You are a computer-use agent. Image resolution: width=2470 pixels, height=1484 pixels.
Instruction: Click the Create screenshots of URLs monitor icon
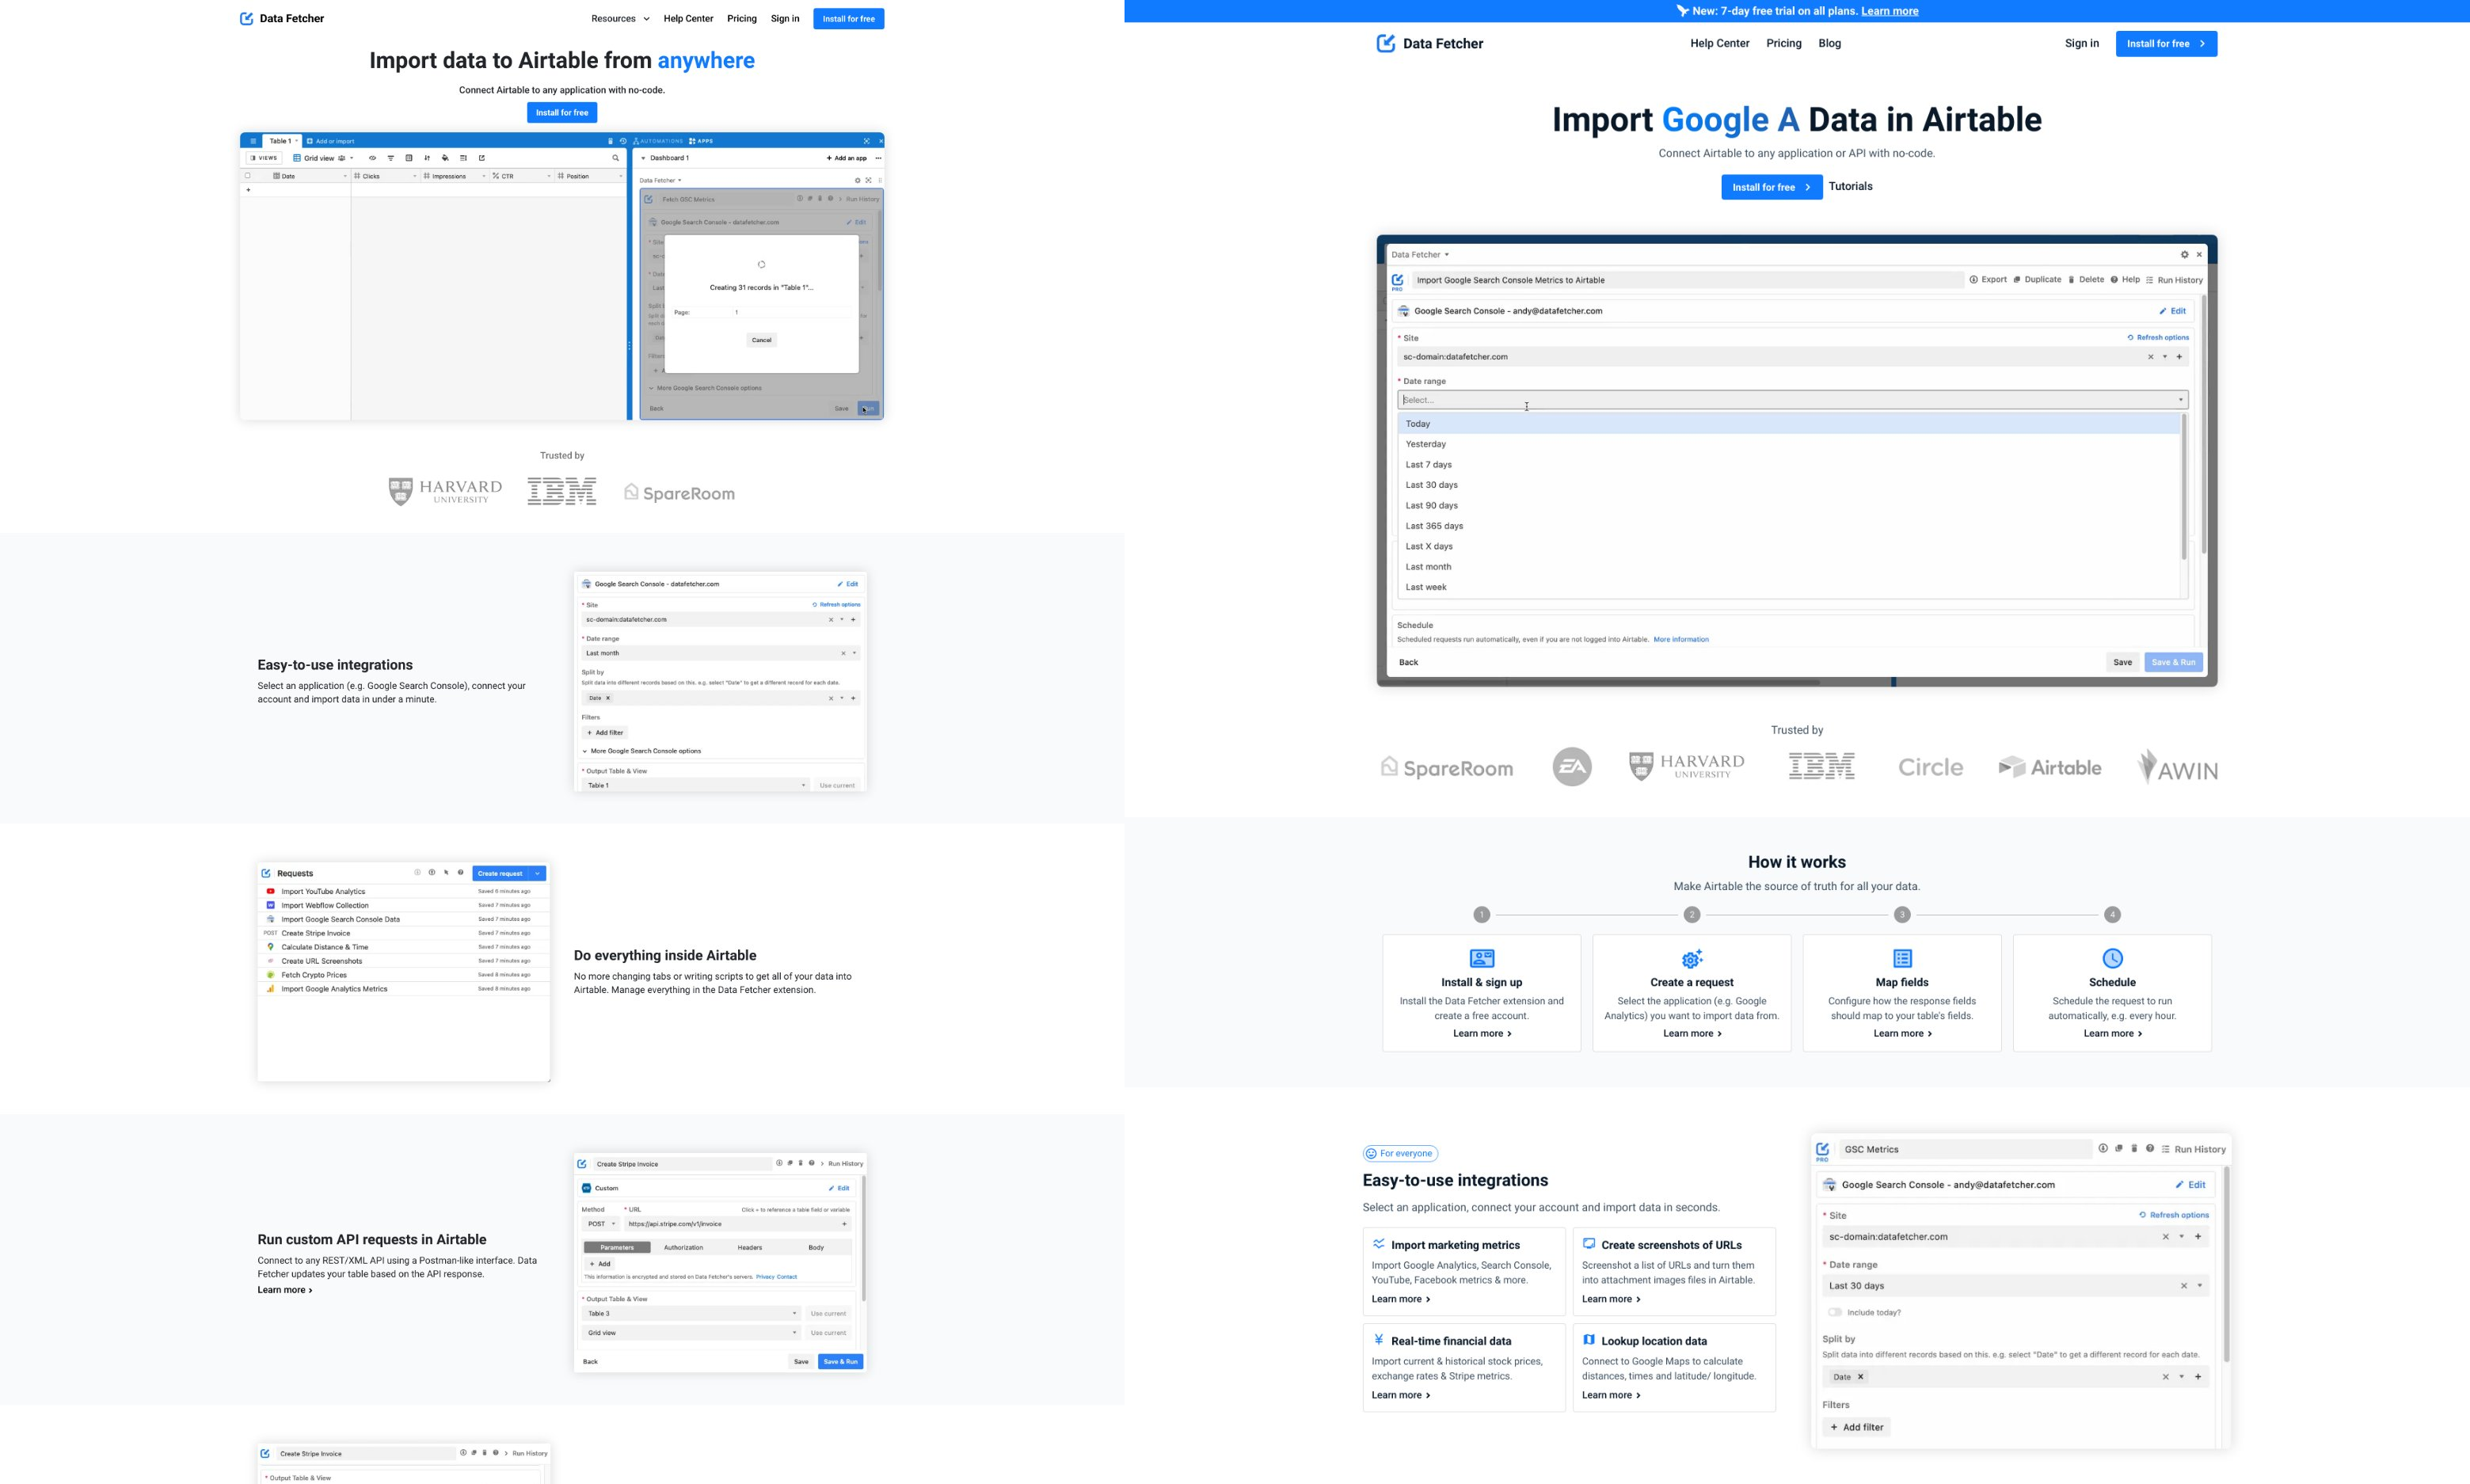[x=1588, y=1244]
